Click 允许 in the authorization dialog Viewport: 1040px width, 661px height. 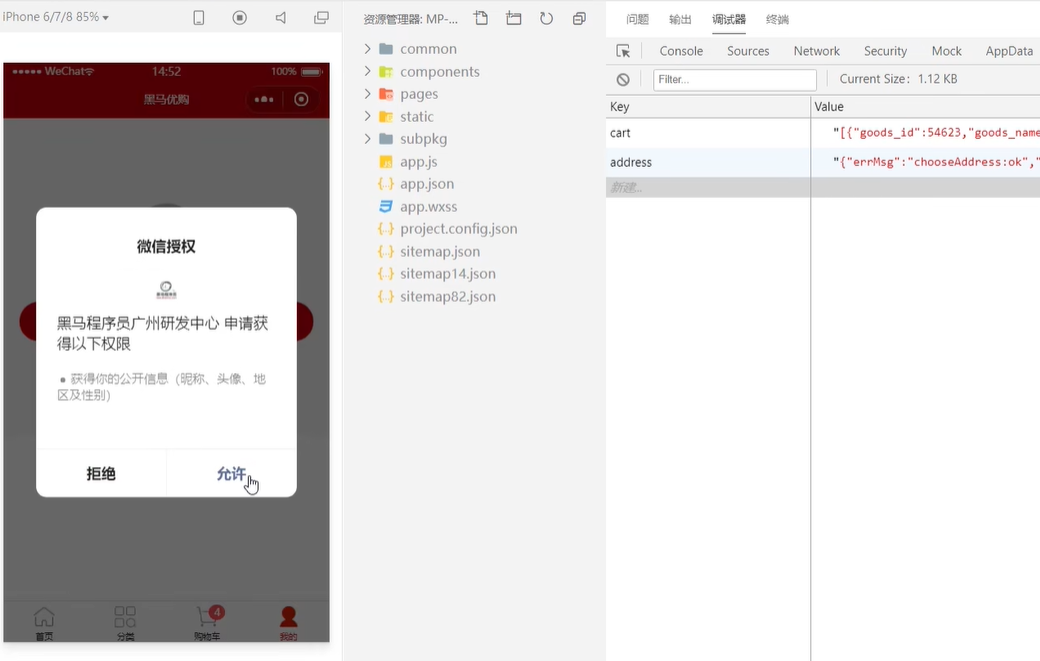coord(231,473)
